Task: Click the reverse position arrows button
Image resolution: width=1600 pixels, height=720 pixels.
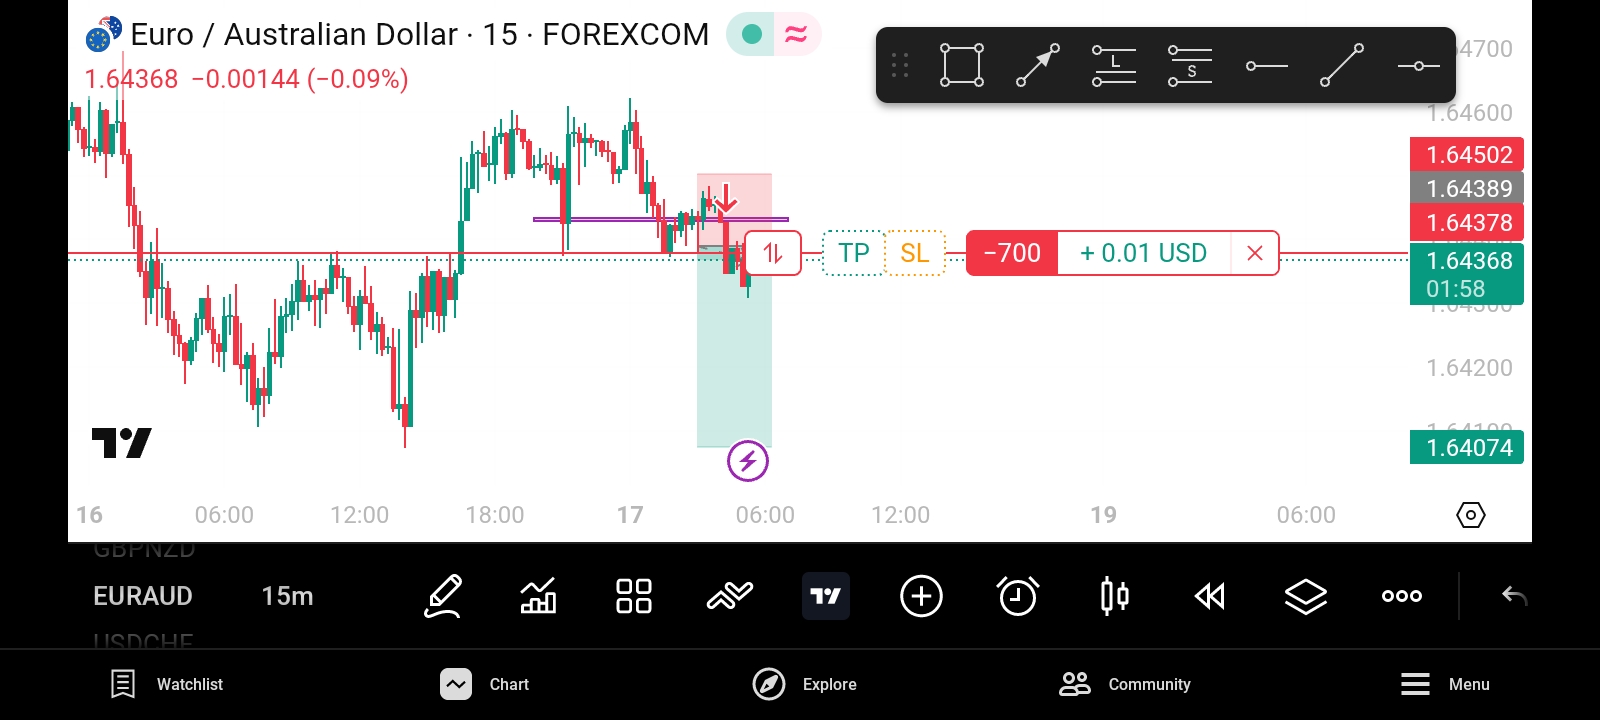Action: pyautogui.click(x=773, y=253)
